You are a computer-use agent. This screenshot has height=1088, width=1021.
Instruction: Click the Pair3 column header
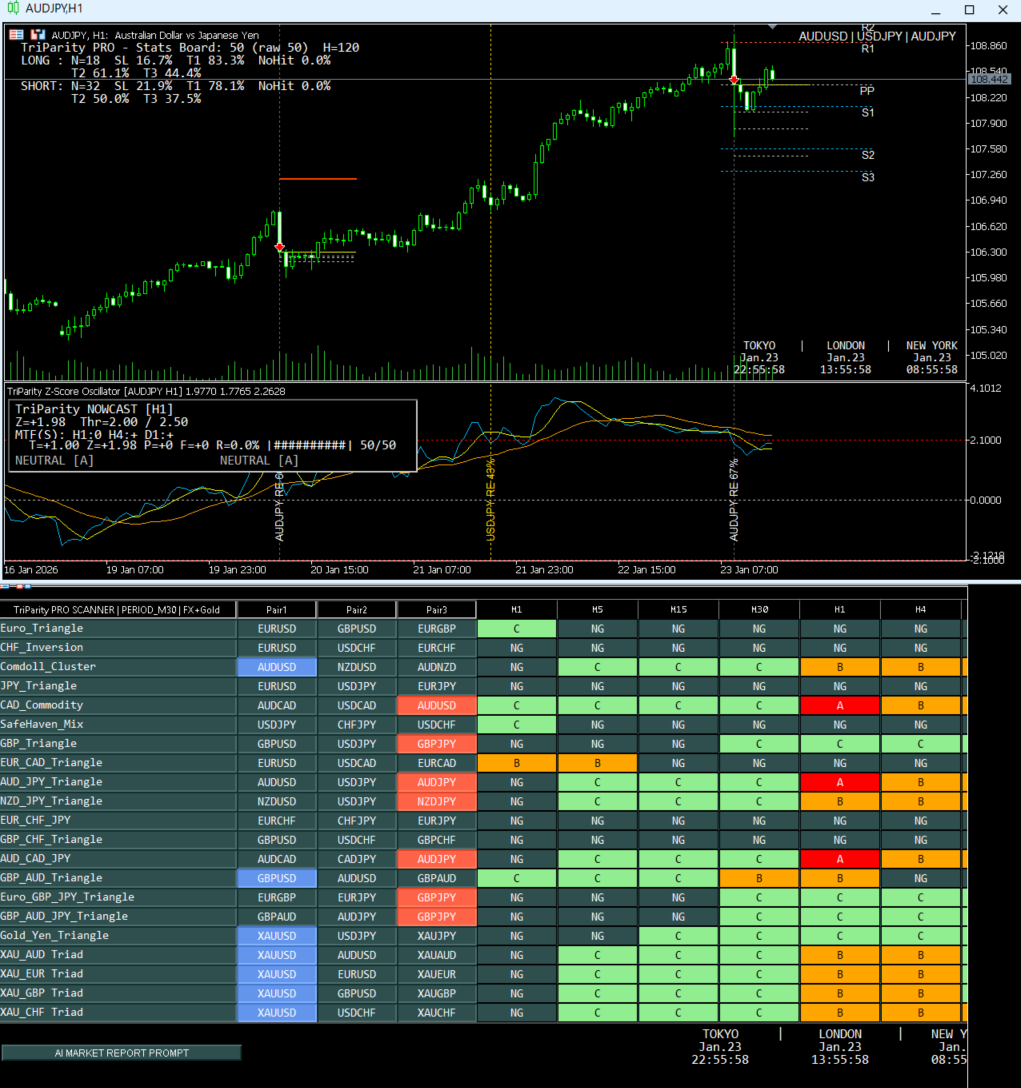[437, 609]
